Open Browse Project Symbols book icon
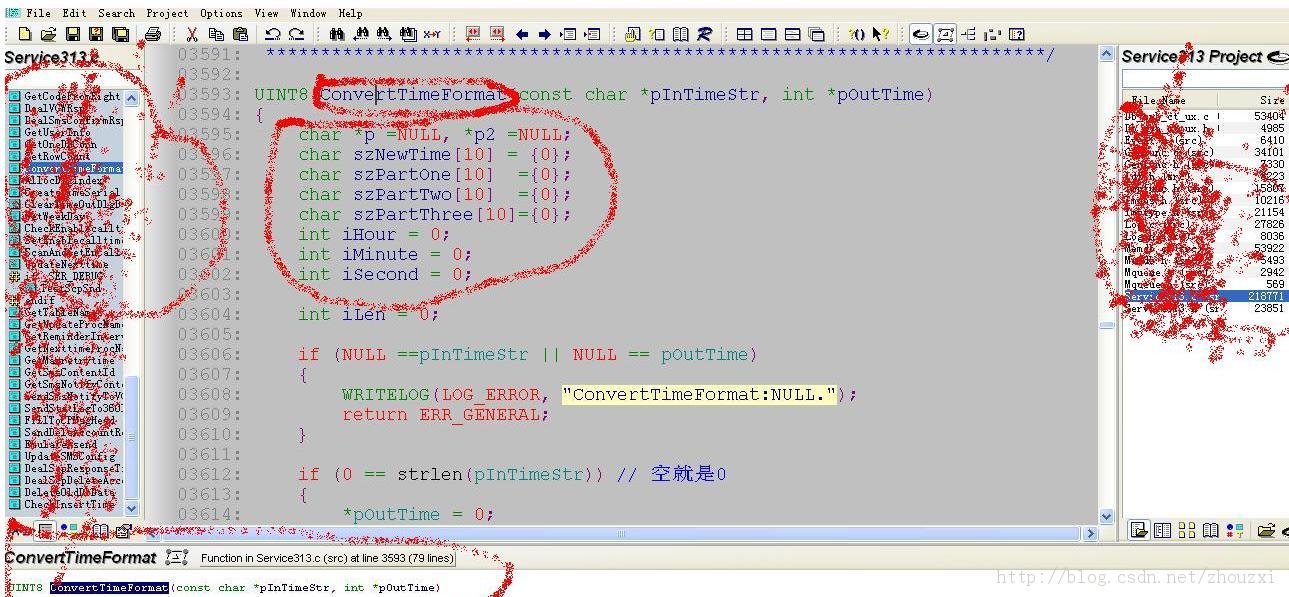 (680, 34)
